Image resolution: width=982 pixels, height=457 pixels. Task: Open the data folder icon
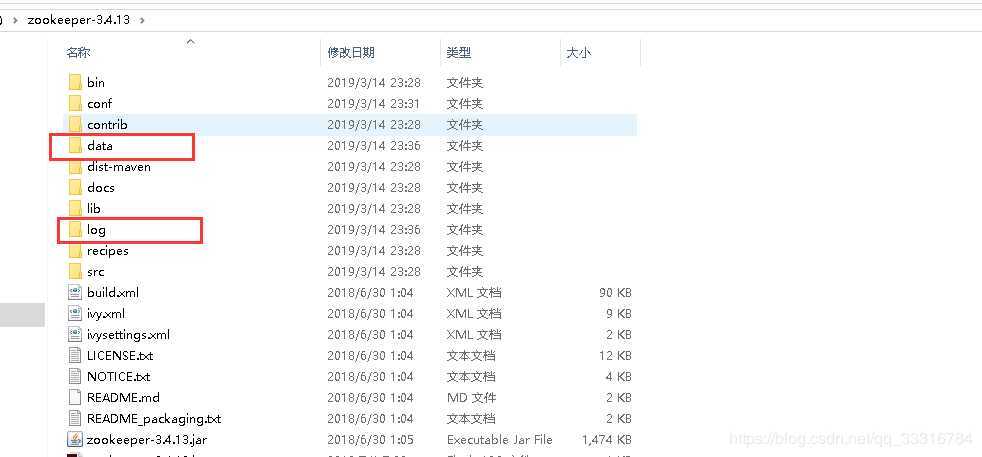tap(75, 145)
